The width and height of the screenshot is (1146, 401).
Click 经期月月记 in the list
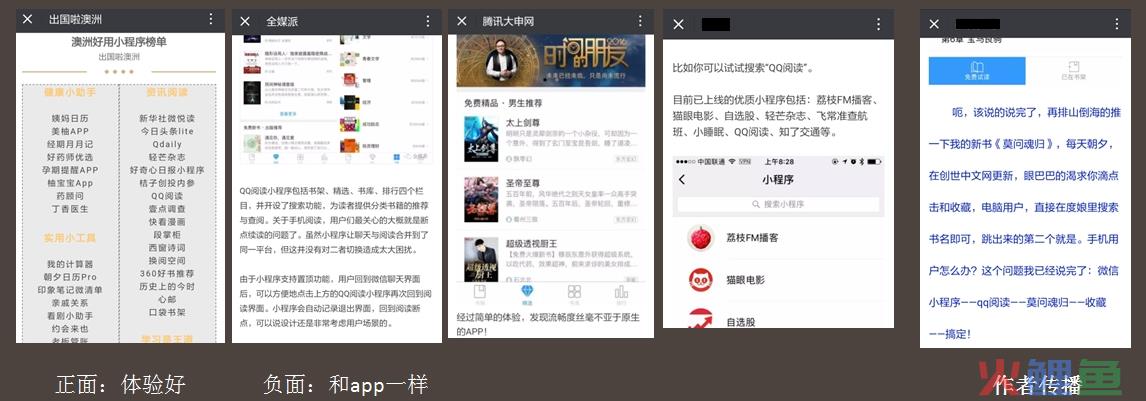pyautogui.click(x=69, y=145)
